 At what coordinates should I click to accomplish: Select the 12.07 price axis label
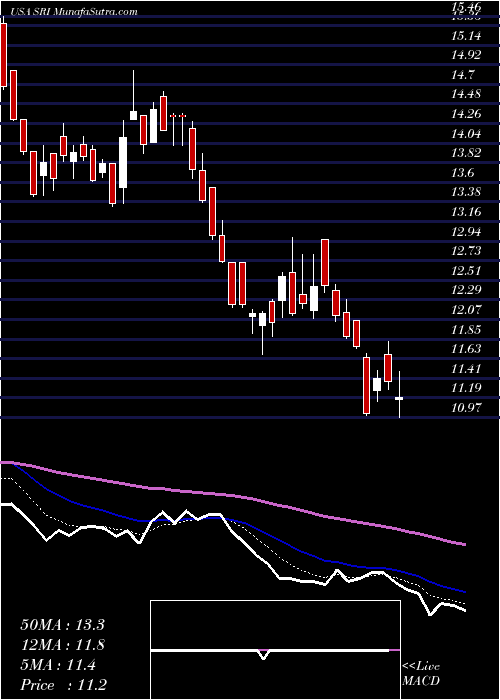click(x=467, y=309)
